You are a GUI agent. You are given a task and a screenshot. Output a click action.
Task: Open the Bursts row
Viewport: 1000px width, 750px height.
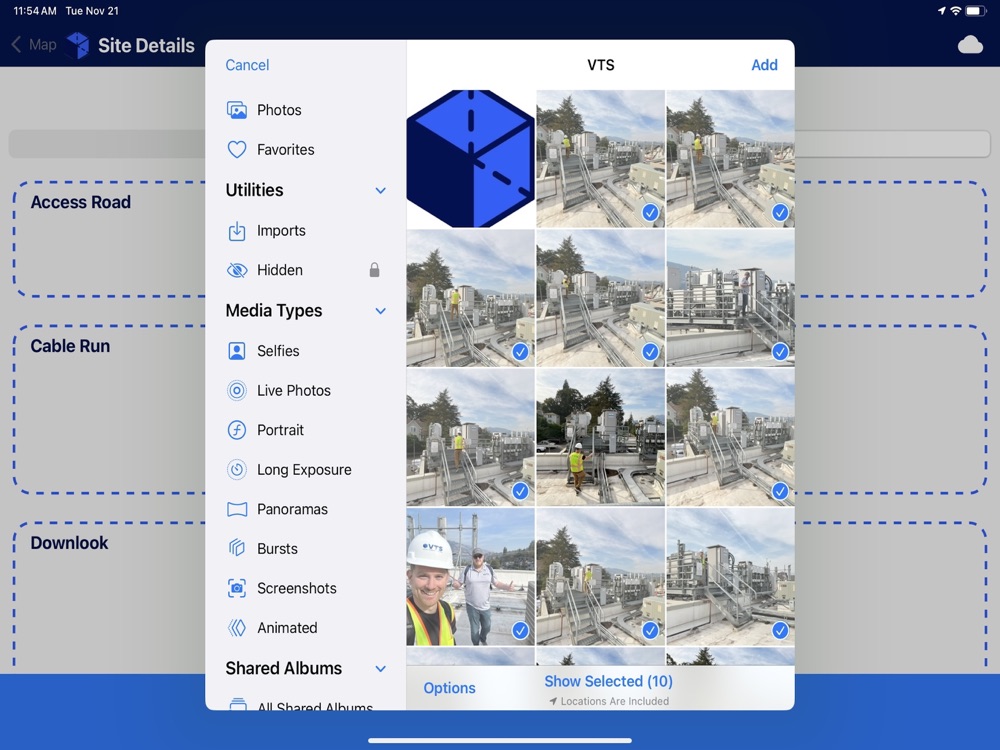[x=305, y=548]
